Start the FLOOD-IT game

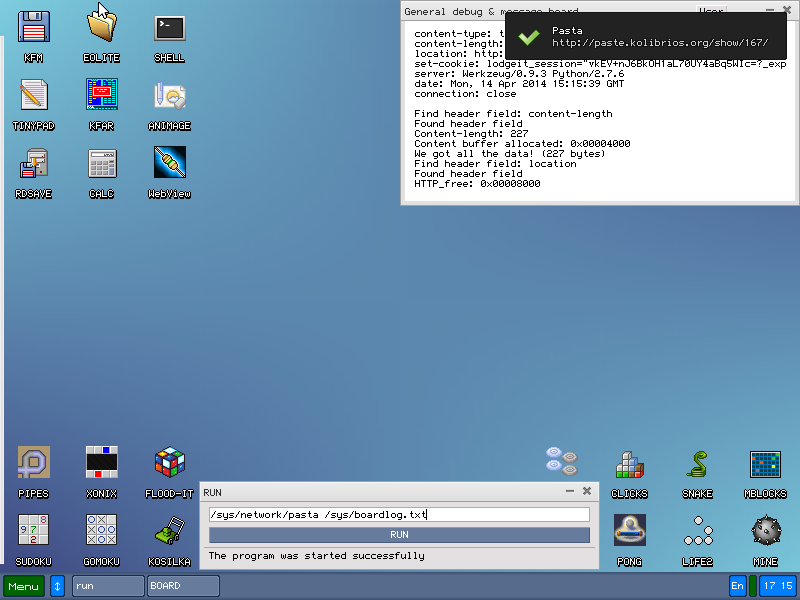(169, 463)
